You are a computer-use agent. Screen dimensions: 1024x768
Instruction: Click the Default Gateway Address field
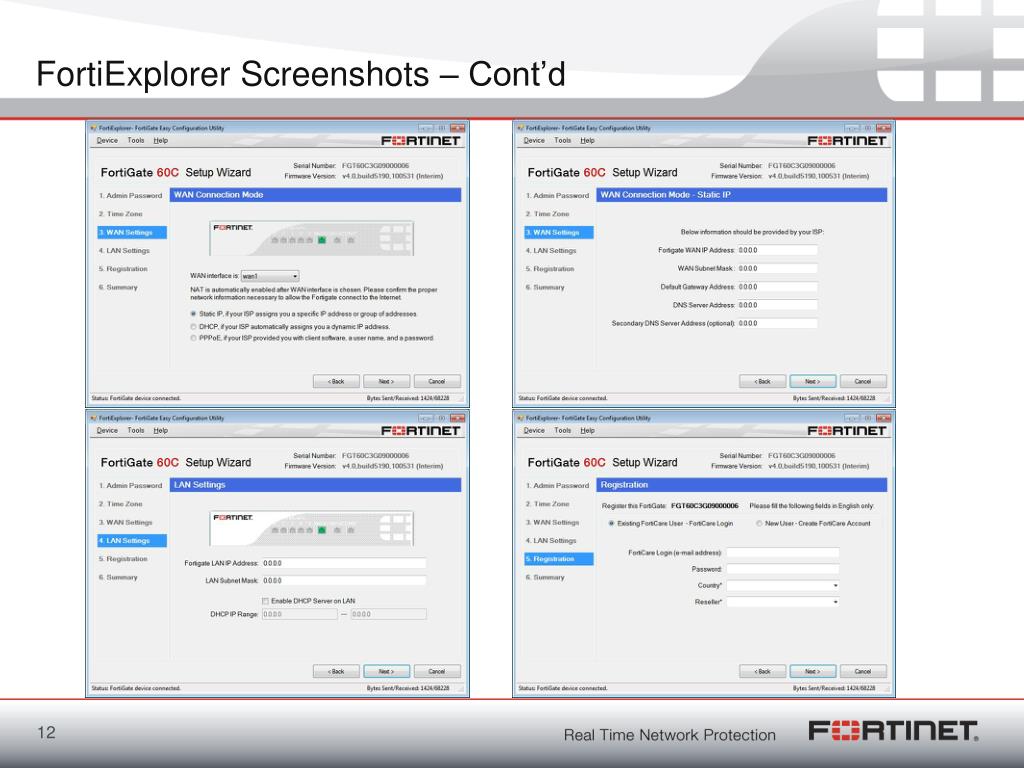pos(777,287)
